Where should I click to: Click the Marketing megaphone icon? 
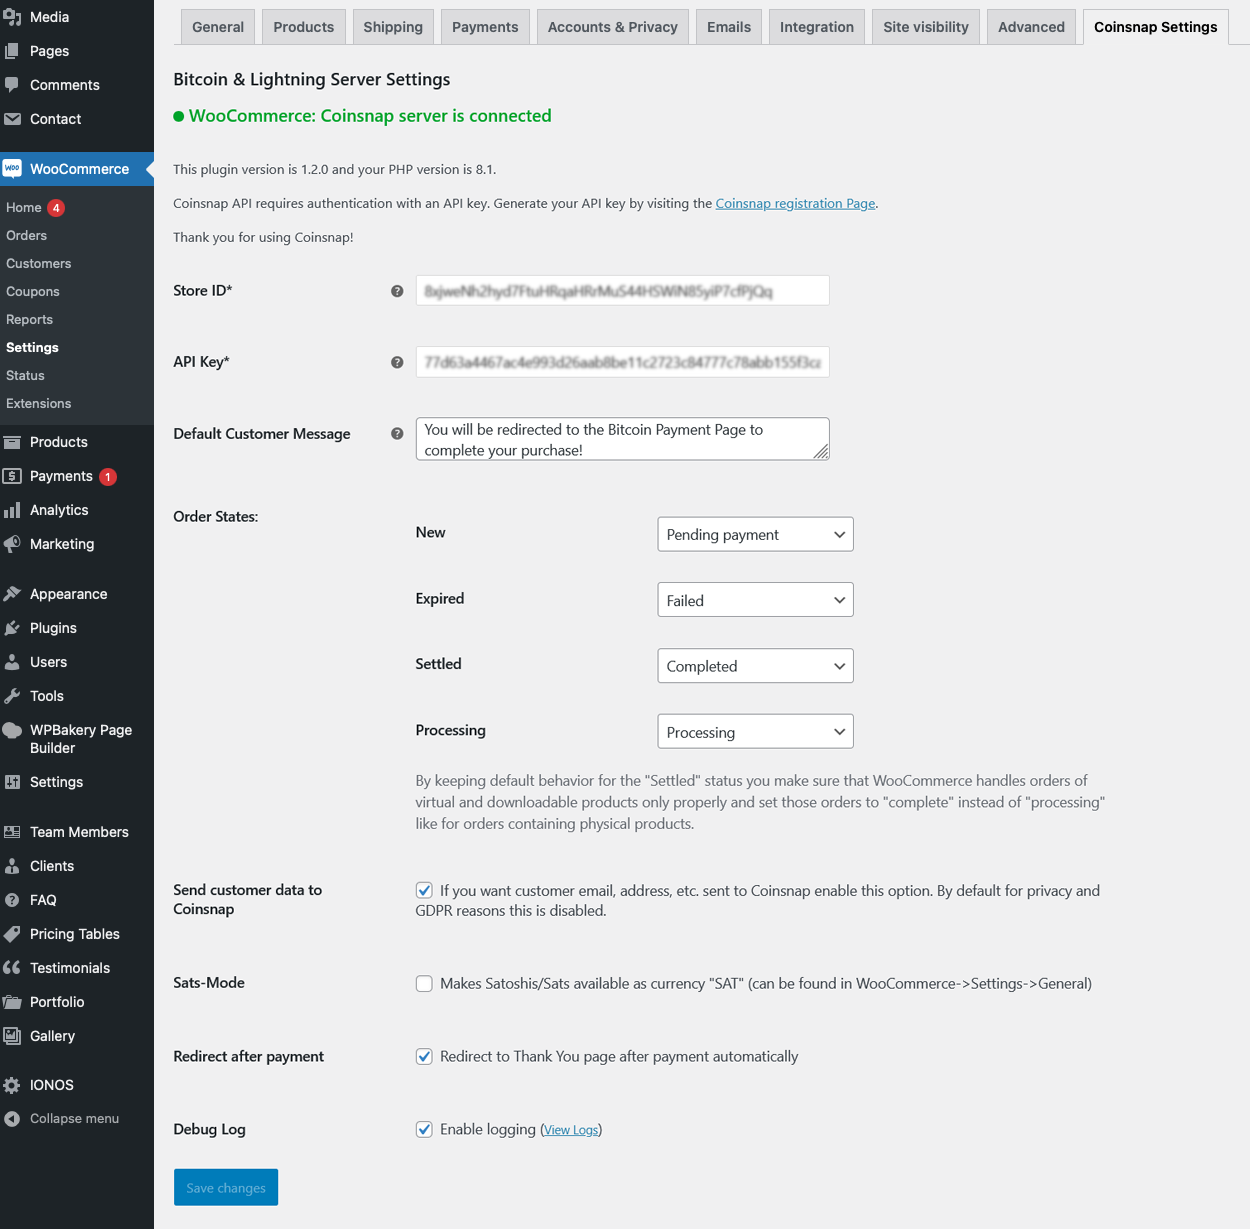pyautogui.click(x=12, y=544)
